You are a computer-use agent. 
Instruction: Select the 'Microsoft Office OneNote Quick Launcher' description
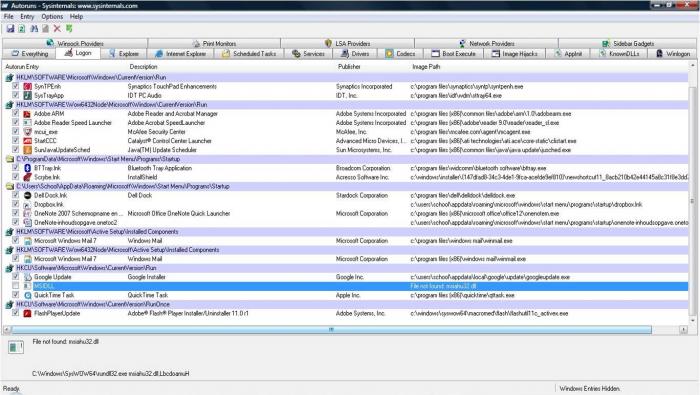pyautogui.click(x=179, y=214)
